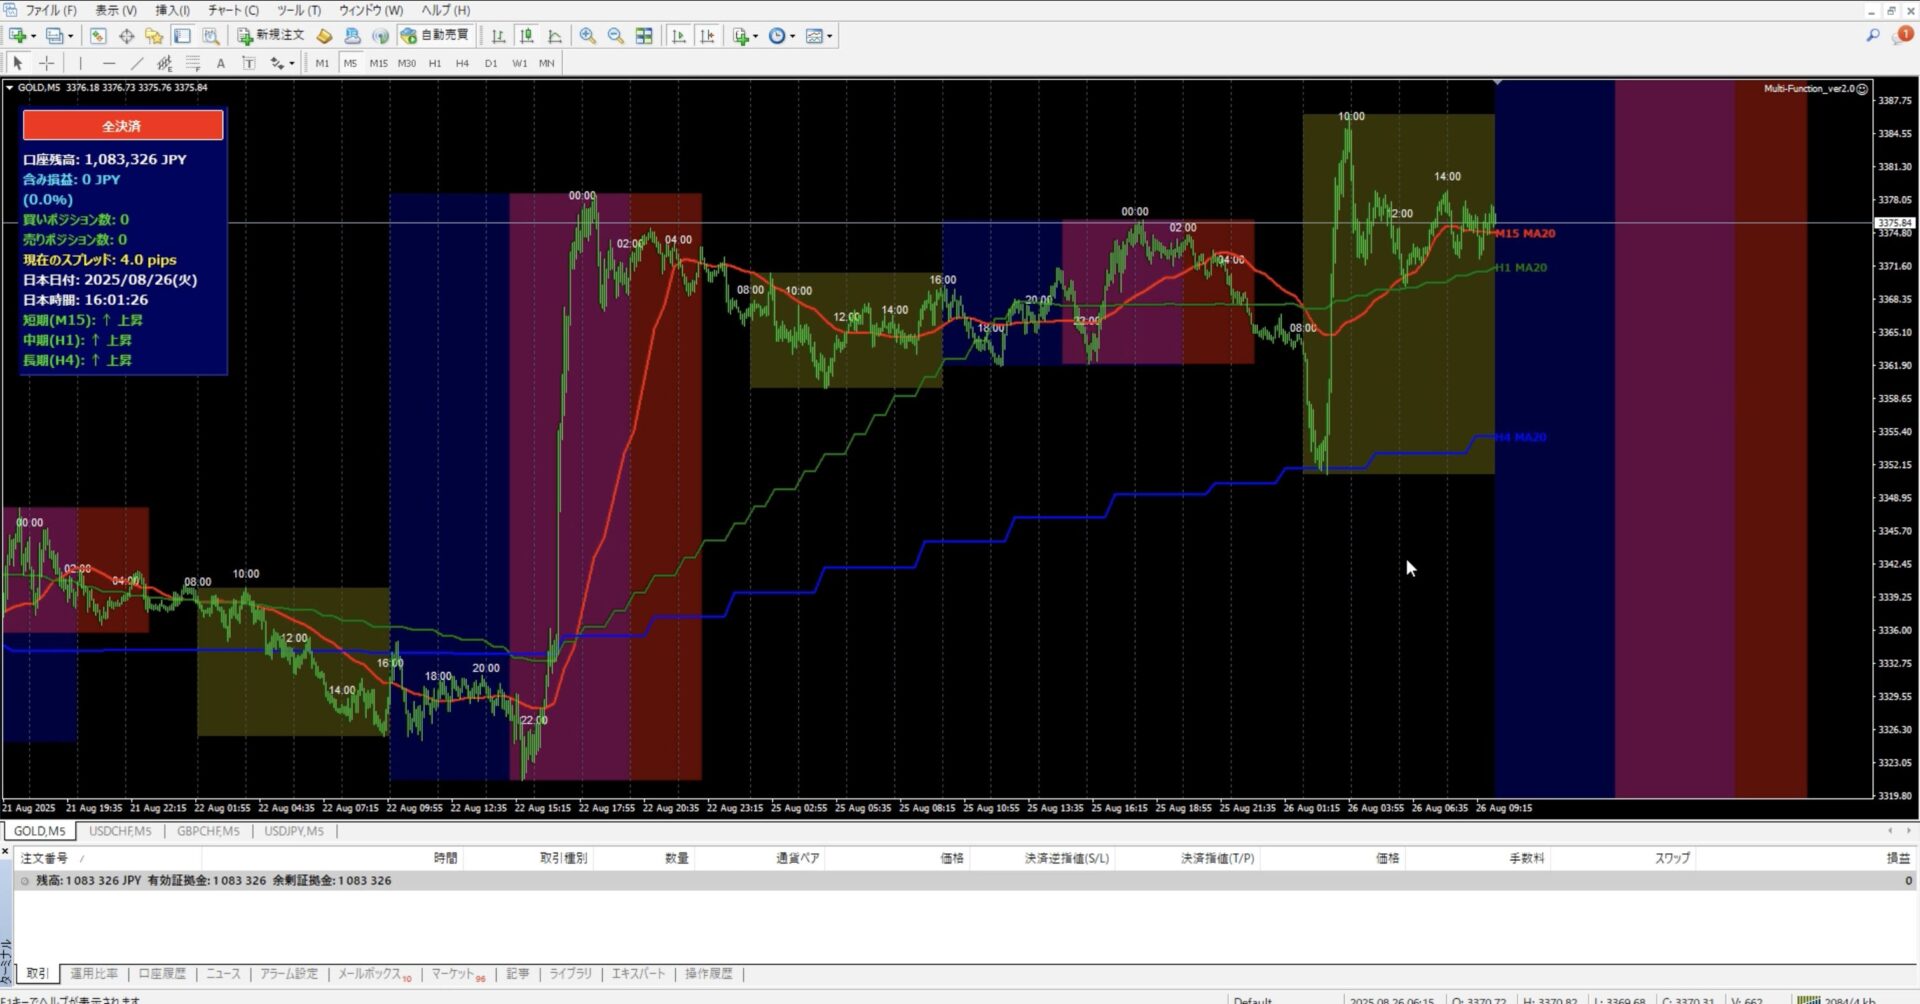Toggle candlestick chart display mode
This screenshot has height=1004, width=1920.
pos(526,36)
